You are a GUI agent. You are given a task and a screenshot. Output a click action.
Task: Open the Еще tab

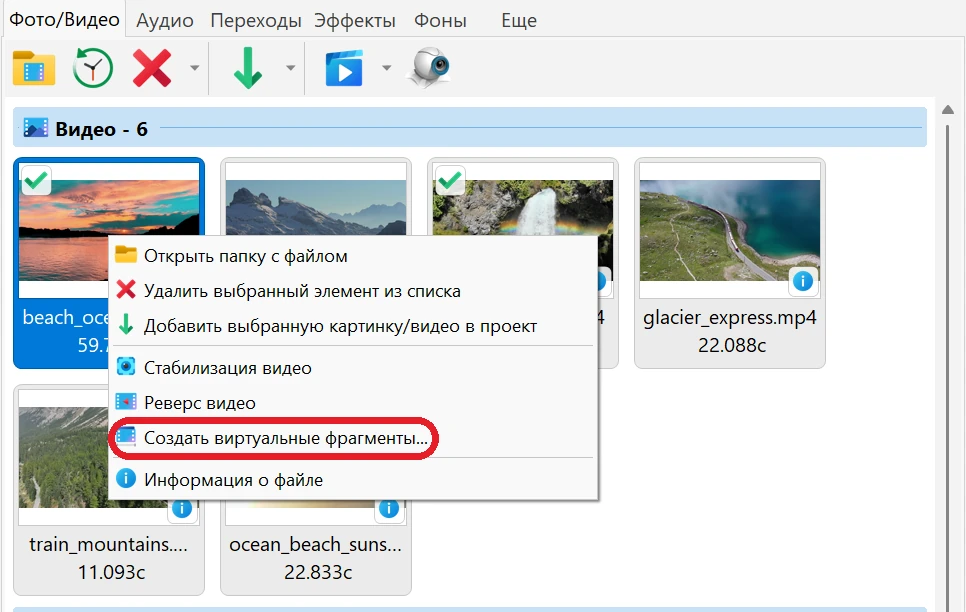[519, 20]
